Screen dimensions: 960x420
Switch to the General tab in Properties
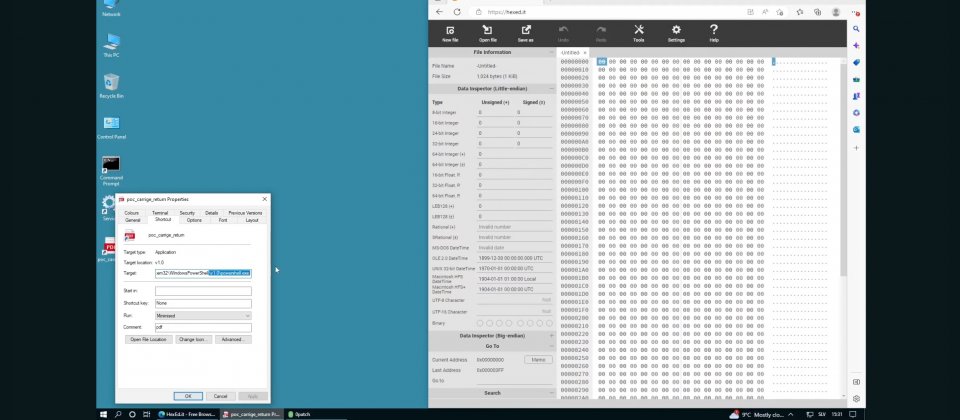pos(132,220)
